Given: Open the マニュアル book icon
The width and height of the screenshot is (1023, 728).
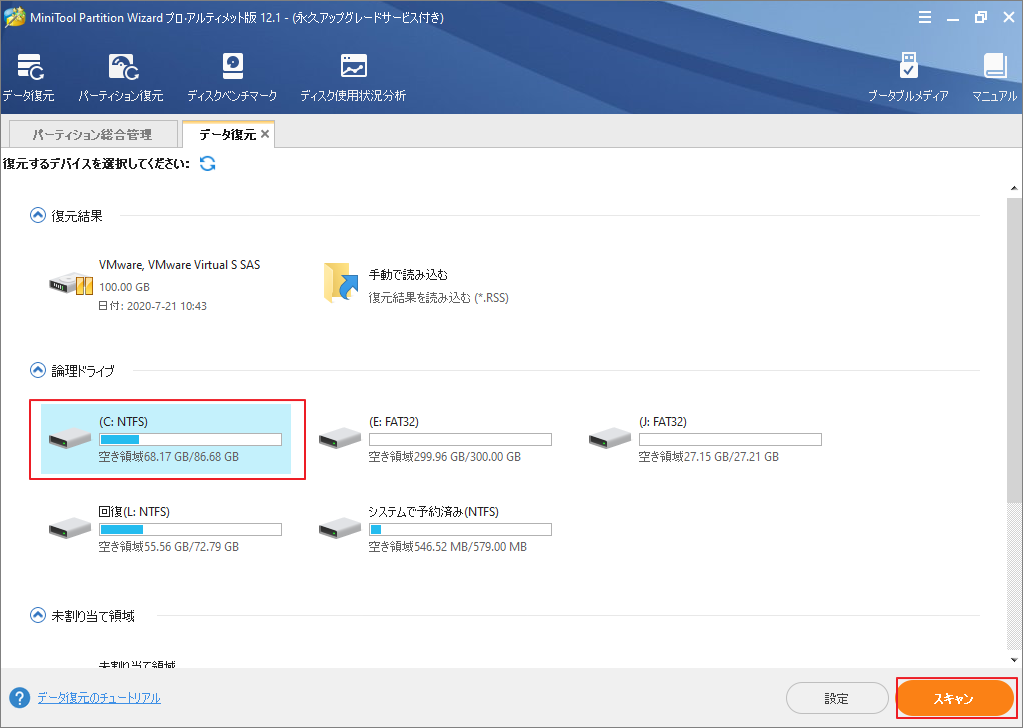Looking at the screenshot, I should (995, 67).
